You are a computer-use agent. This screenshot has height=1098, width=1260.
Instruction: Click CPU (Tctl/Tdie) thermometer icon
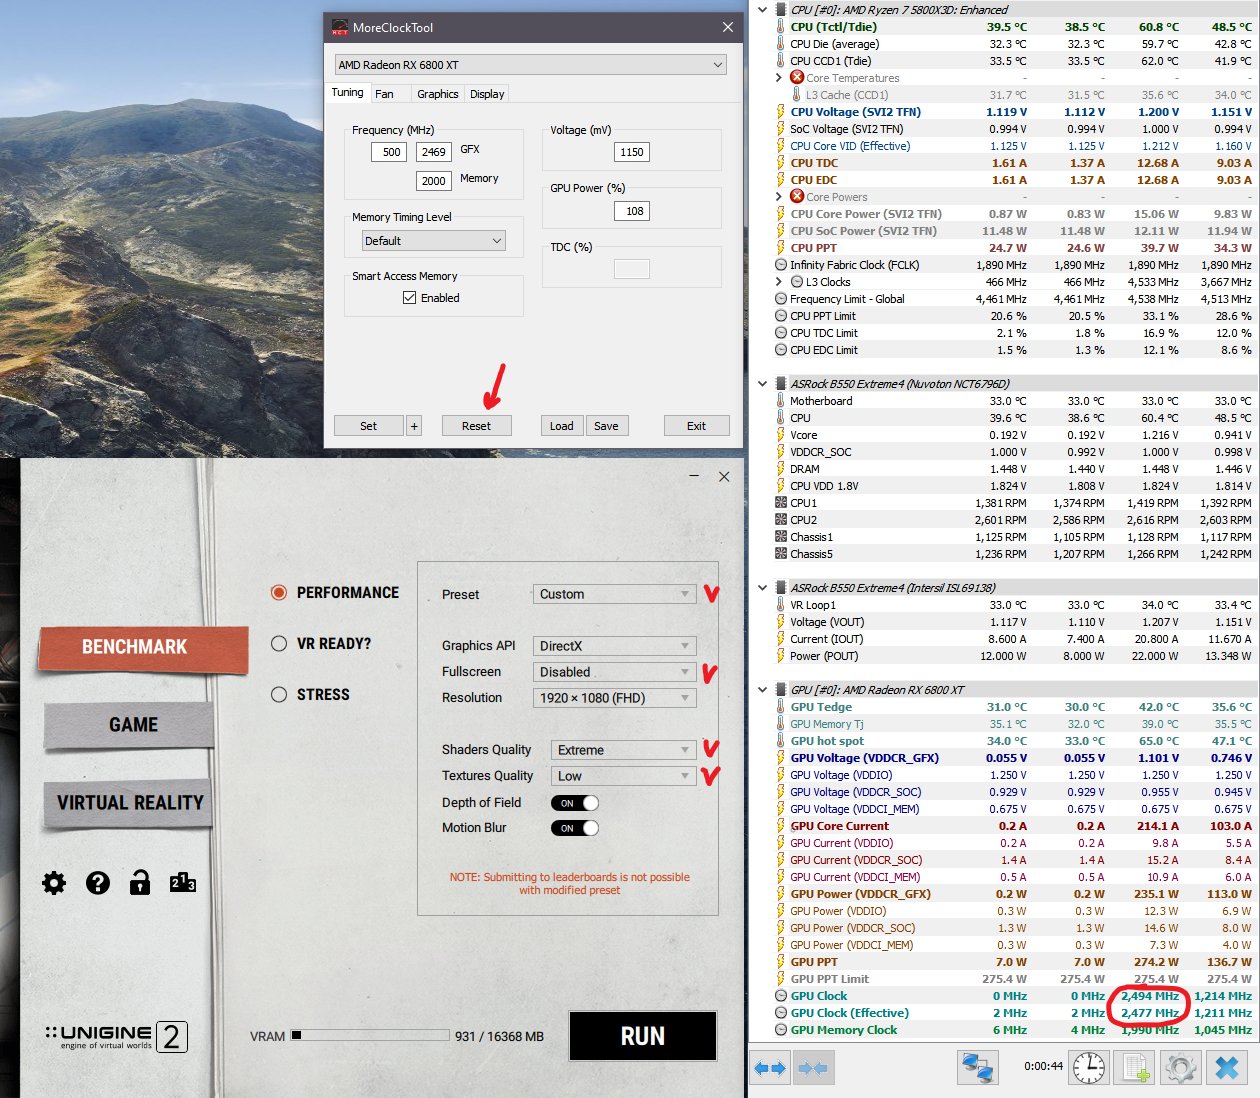pyautogui.click(x=781, y=27)
